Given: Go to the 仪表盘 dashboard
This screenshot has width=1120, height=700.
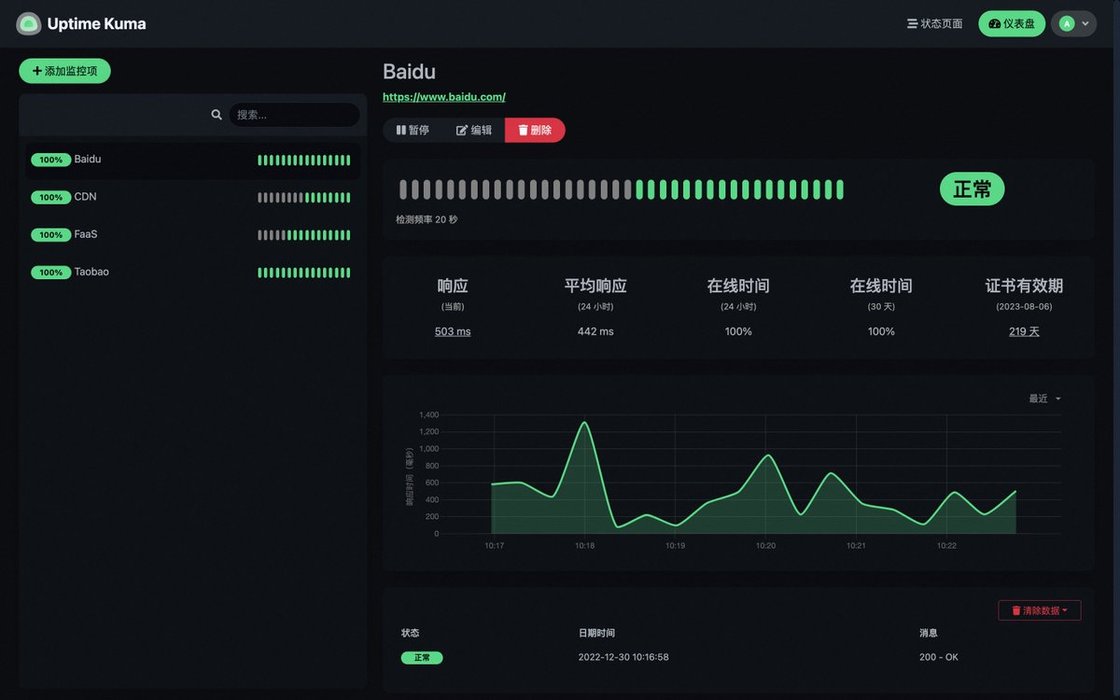Looking at the screenshot, I should click(x=1011, y=24).
